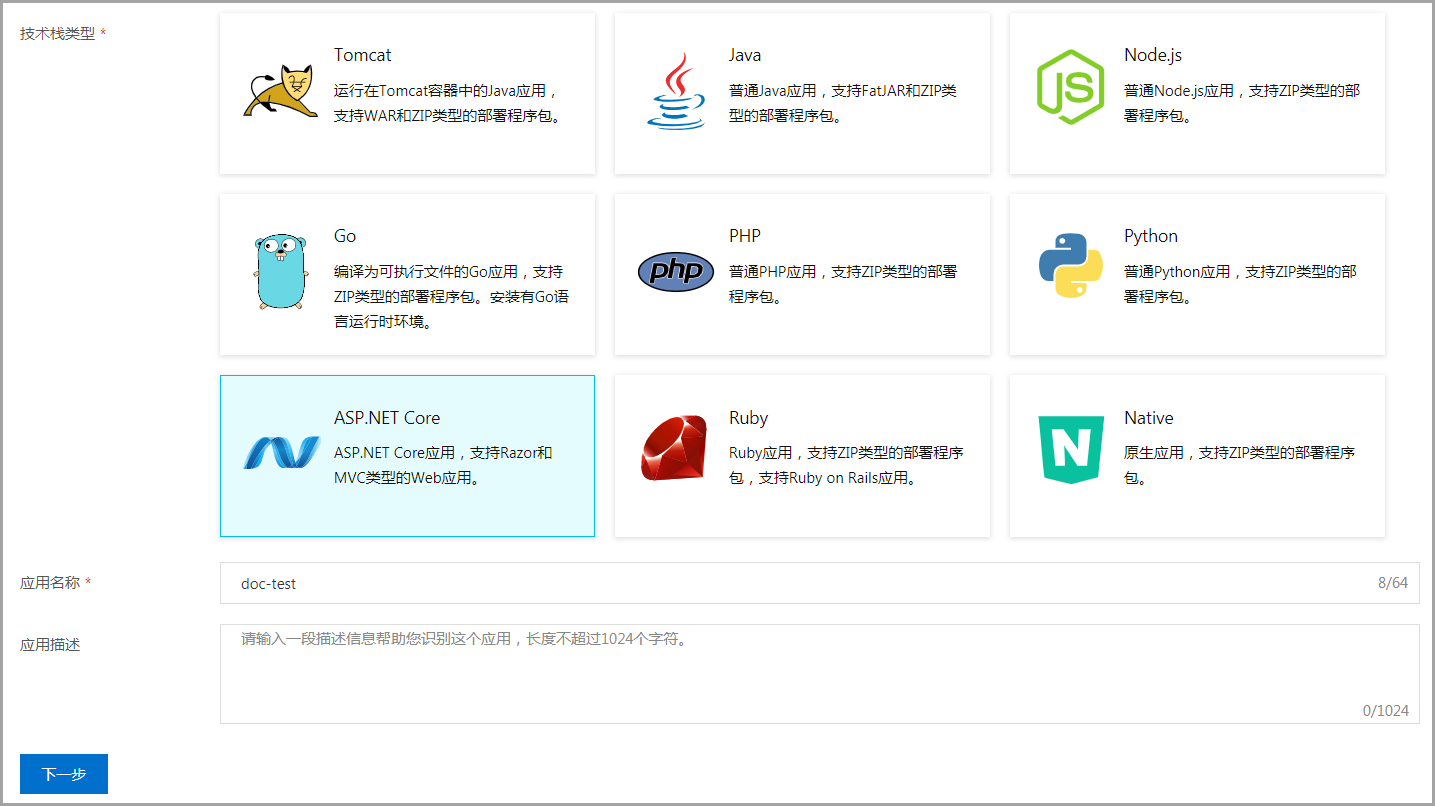Click the Go executable description text
1435x806 pixels.
click(x=452, y=297)
